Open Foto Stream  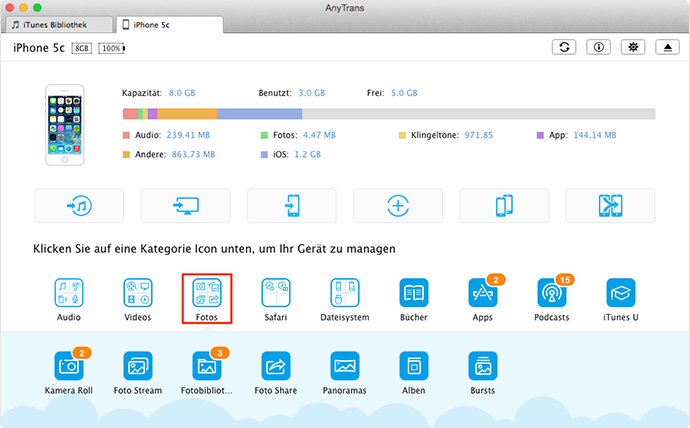(138, 366)
